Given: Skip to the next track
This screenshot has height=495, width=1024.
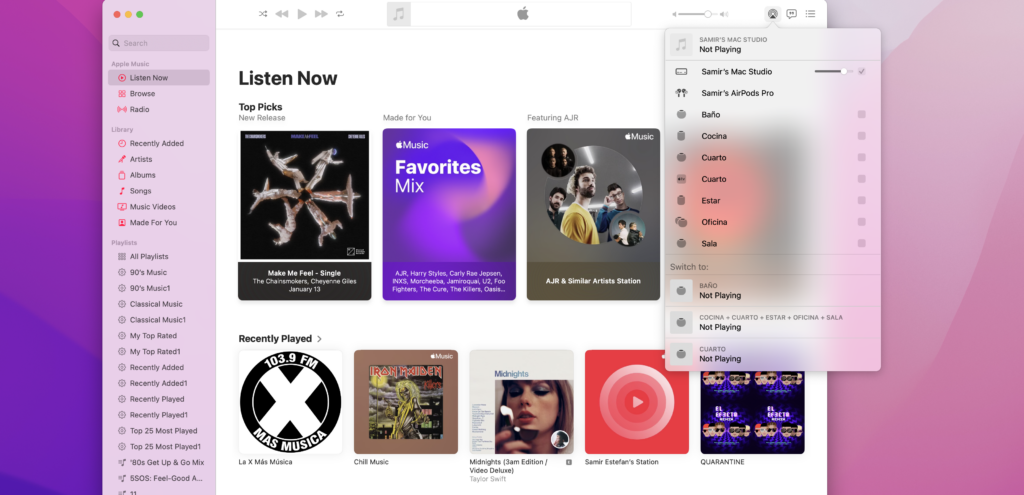Looking at the screenshot, I should click(321, 14).
